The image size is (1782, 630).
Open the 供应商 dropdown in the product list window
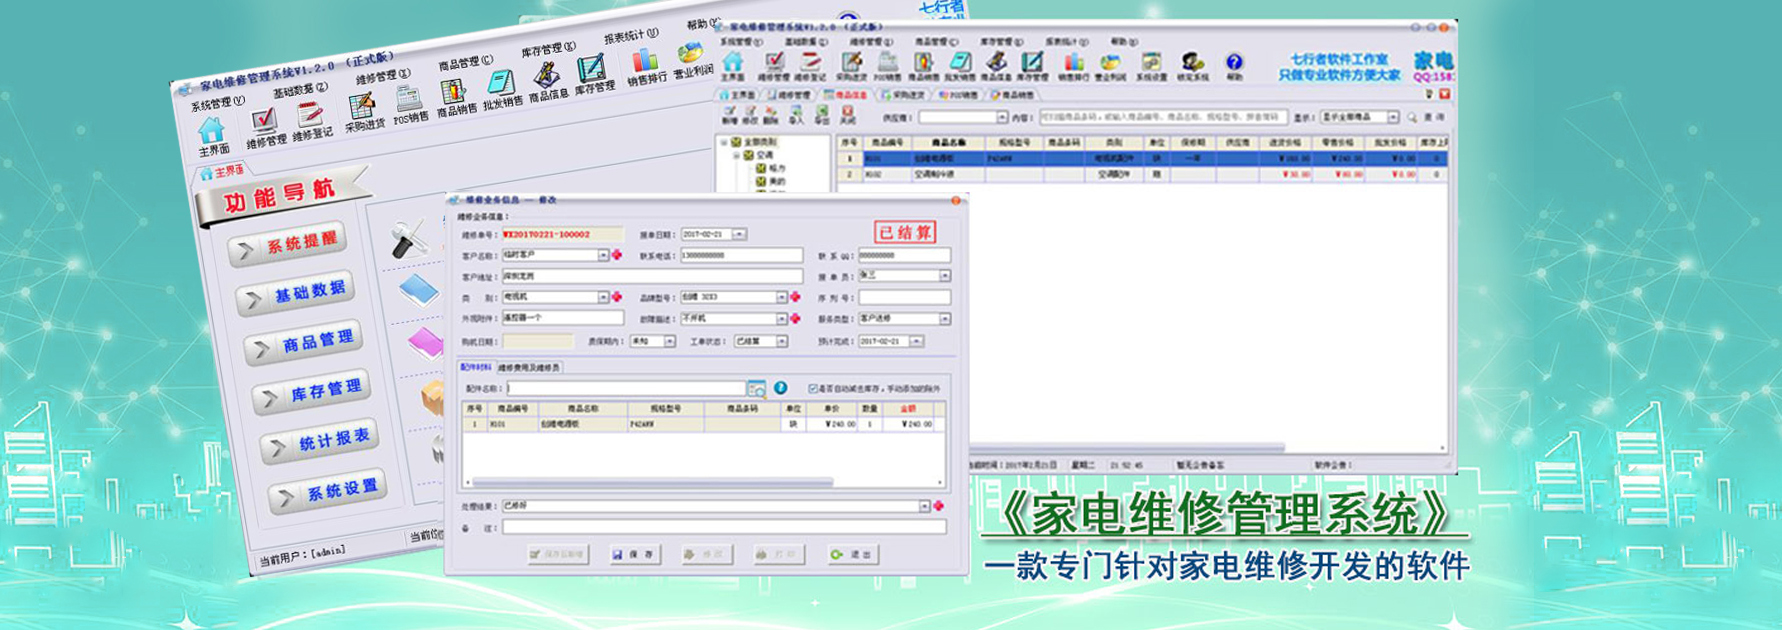[x=1002, y=118]
